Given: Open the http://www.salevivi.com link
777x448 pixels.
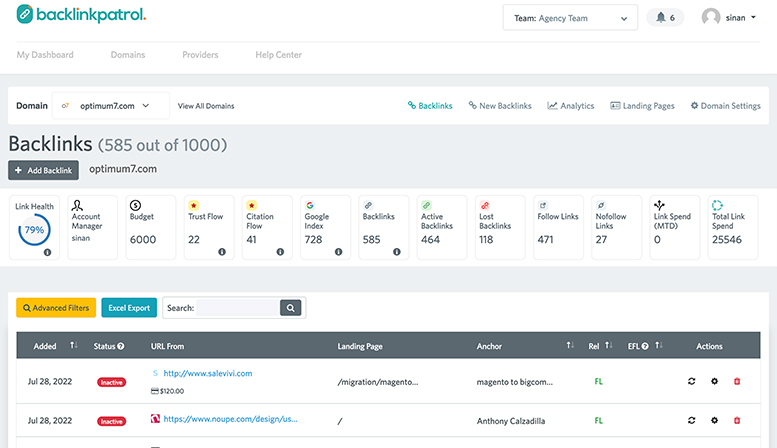Looking at the screenshot, I should tap(208, 373).
